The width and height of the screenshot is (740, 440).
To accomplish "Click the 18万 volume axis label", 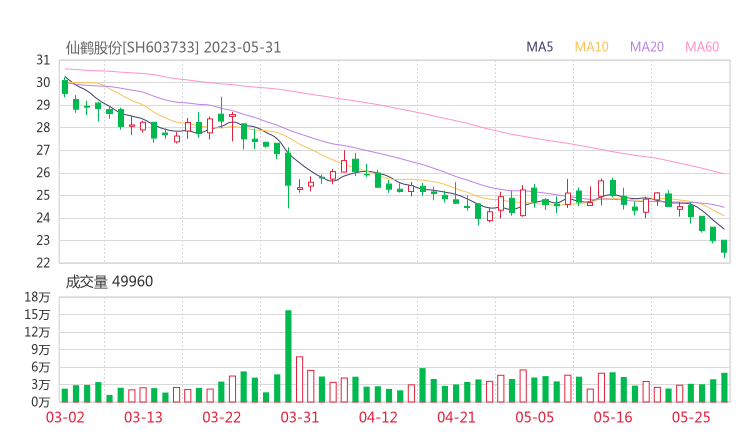I will point(38,297).
